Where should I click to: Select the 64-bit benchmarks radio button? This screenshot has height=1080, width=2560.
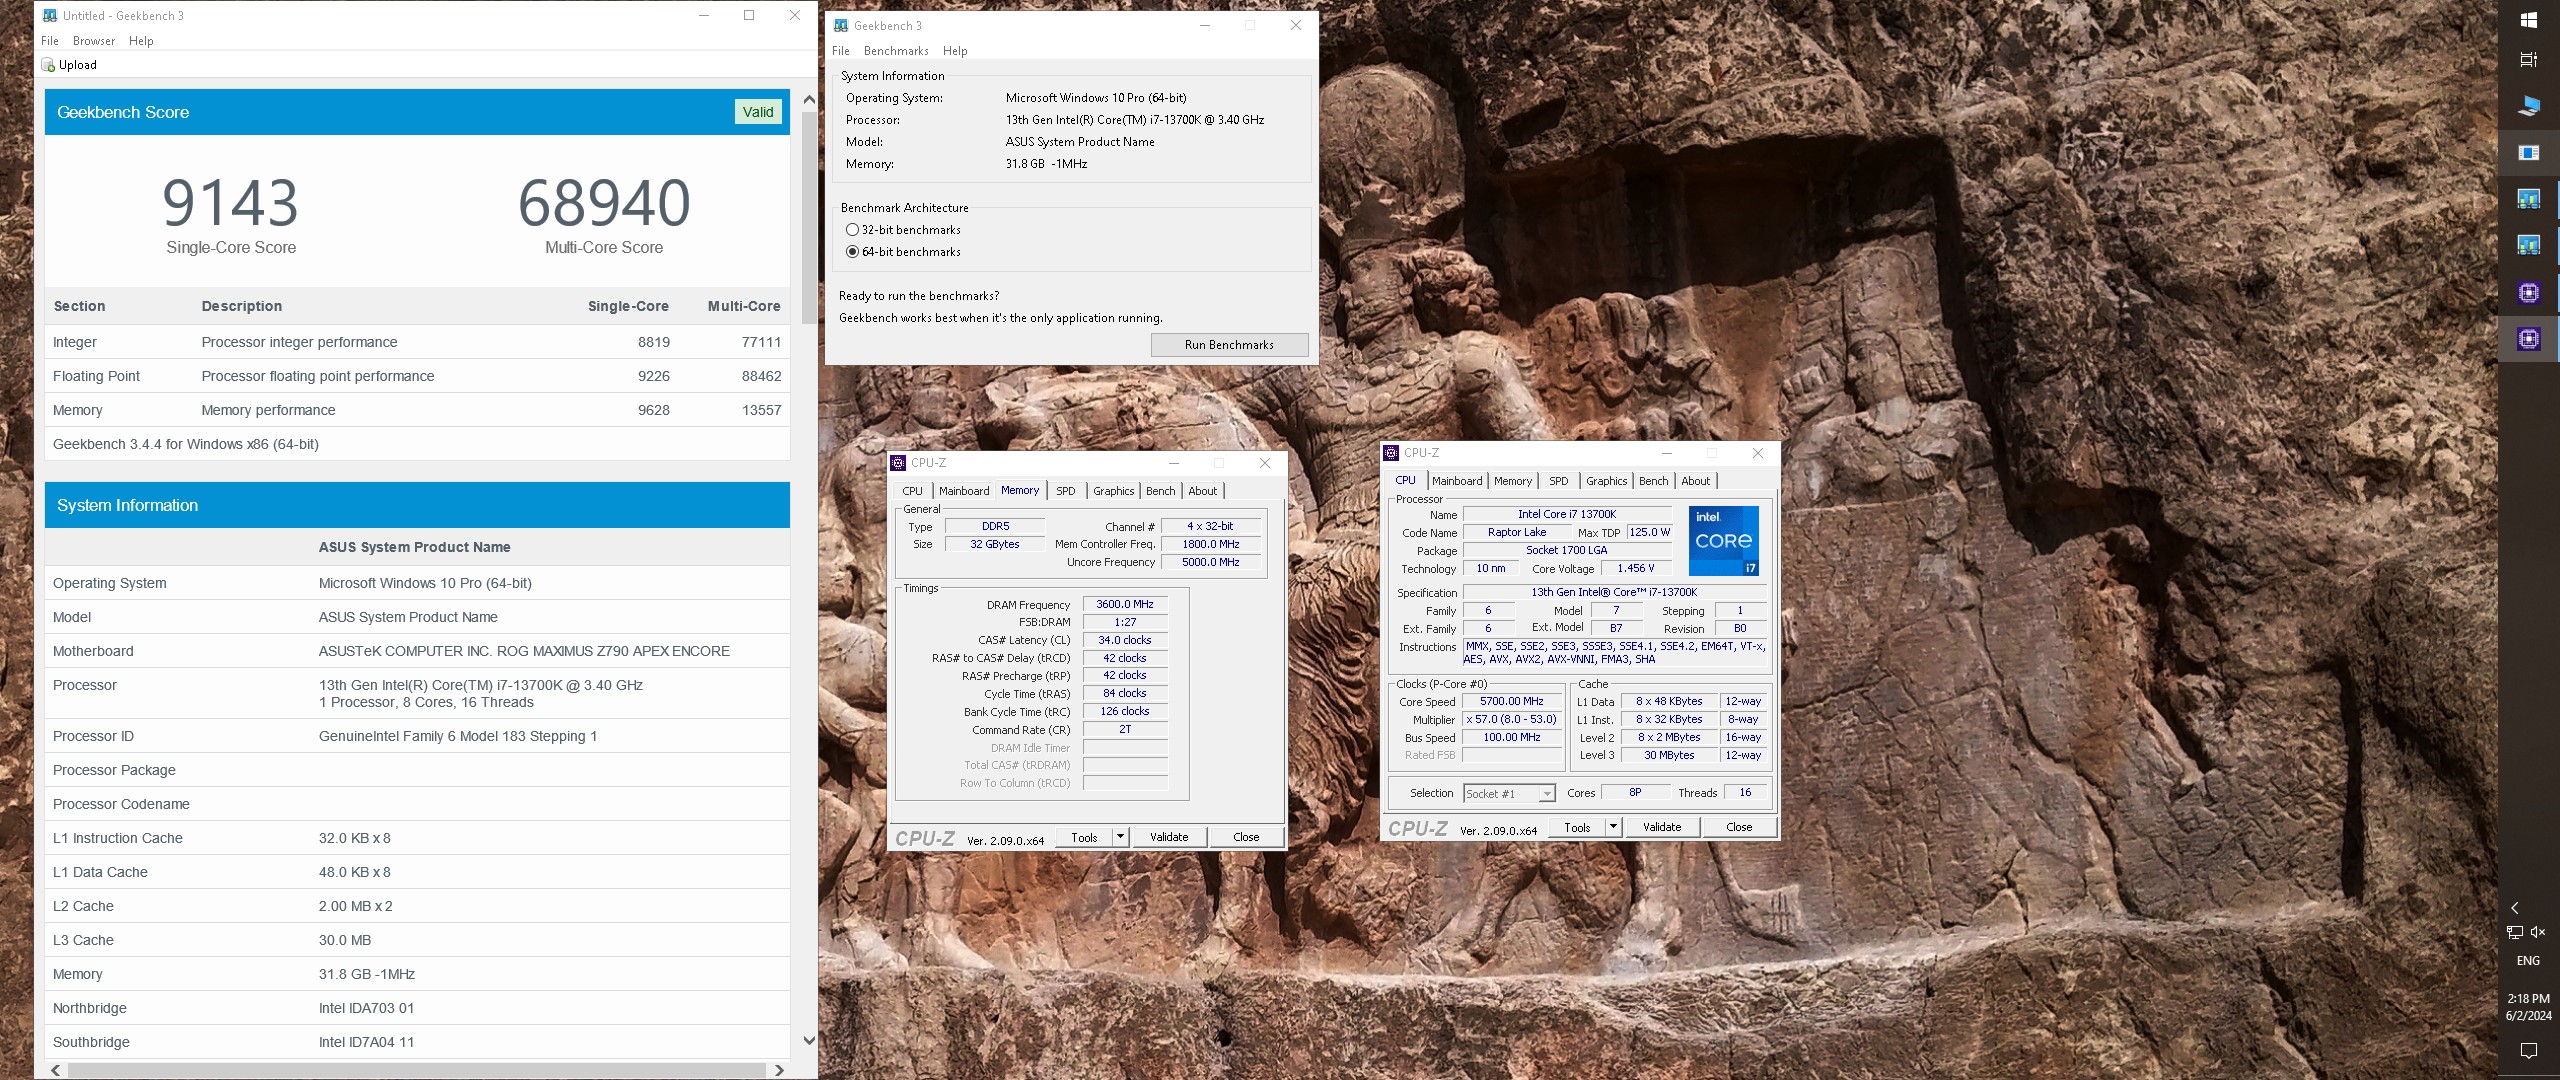tap(852, 252)
